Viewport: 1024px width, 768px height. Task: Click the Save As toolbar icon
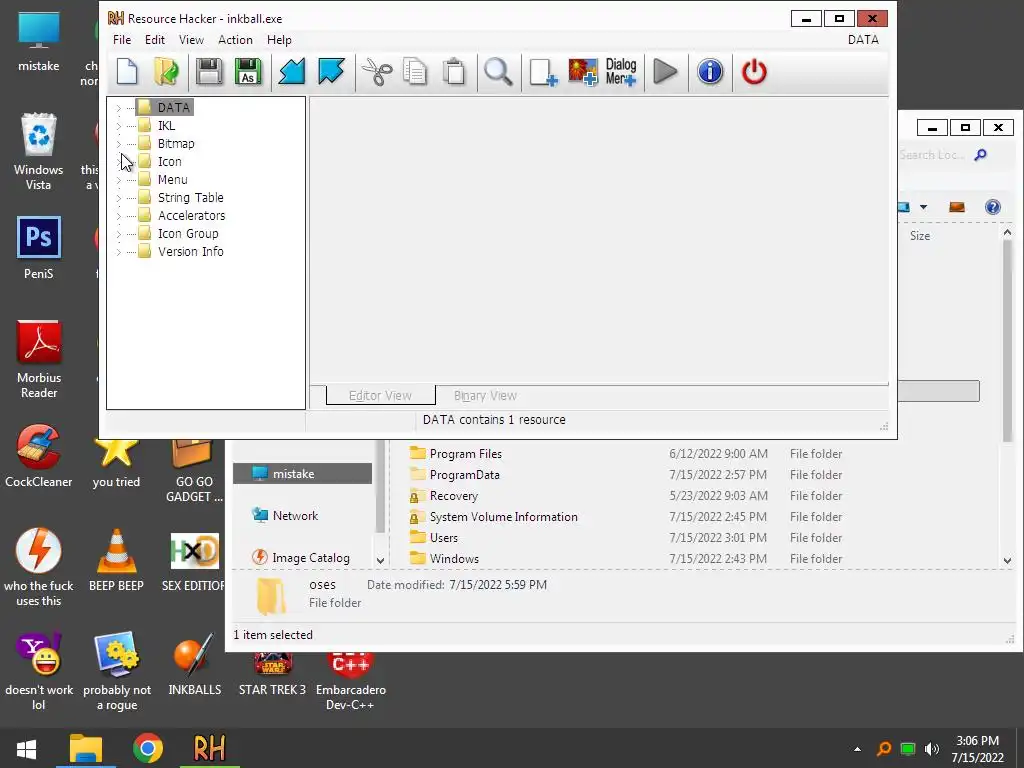(248, 71)
